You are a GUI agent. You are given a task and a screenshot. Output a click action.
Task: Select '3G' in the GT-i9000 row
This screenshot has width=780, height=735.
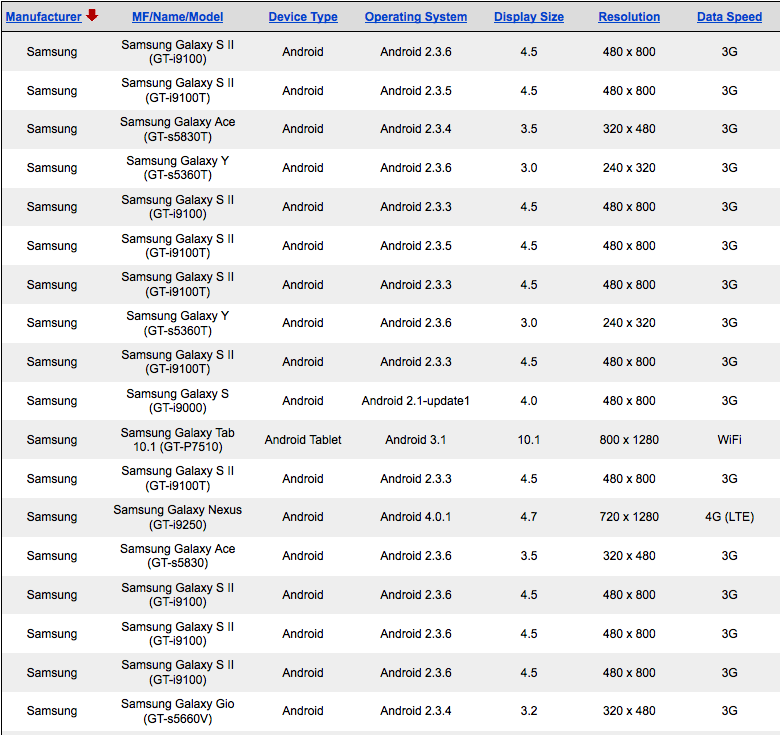point(729,401)
